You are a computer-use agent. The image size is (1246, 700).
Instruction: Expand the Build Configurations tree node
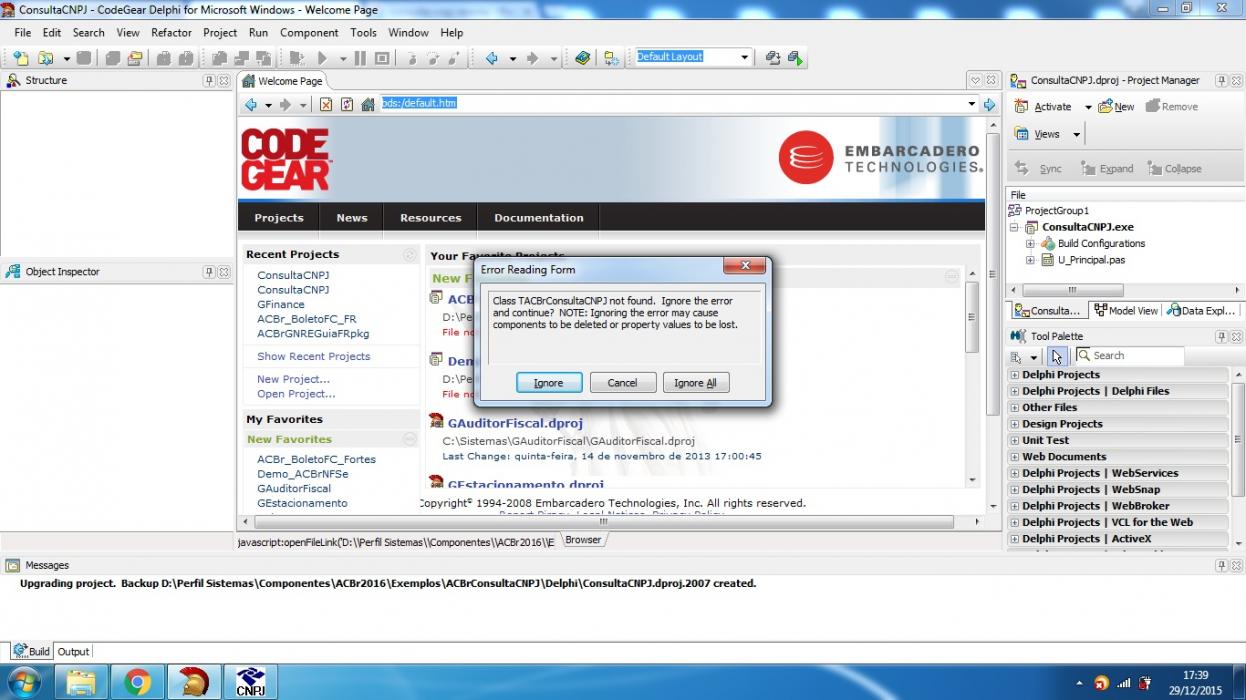1030,244
